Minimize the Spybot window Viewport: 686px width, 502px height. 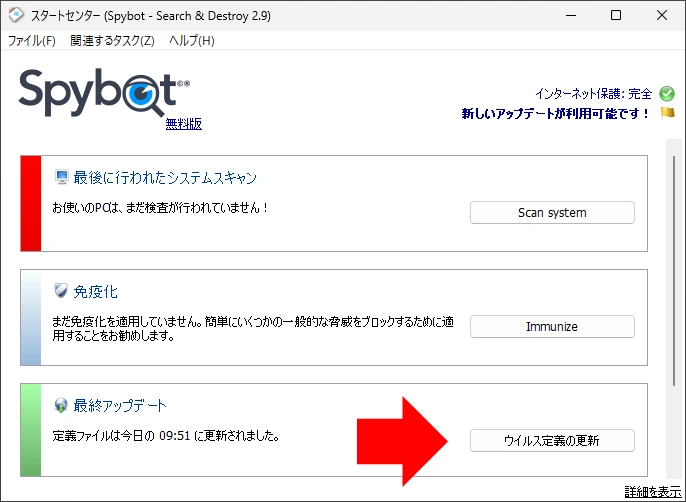pyautogui.click(x=571, y=15)
